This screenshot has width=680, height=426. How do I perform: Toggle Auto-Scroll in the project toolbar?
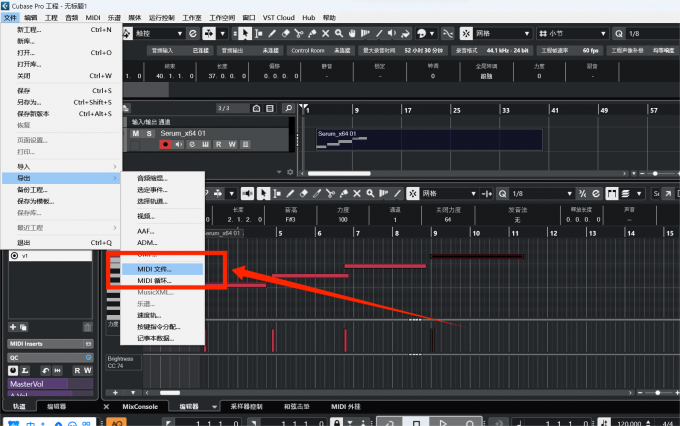pos(209,33)
